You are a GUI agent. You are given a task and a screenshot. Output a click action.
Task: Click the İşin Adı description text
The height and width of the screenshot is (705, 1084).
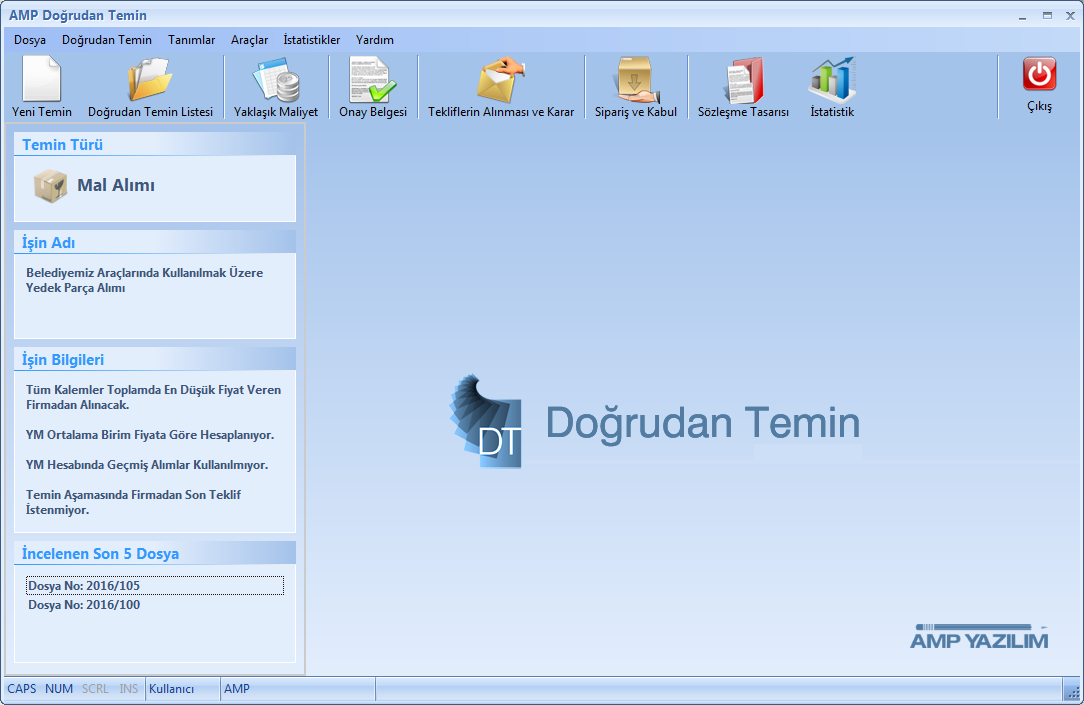(x=144, y=280)
